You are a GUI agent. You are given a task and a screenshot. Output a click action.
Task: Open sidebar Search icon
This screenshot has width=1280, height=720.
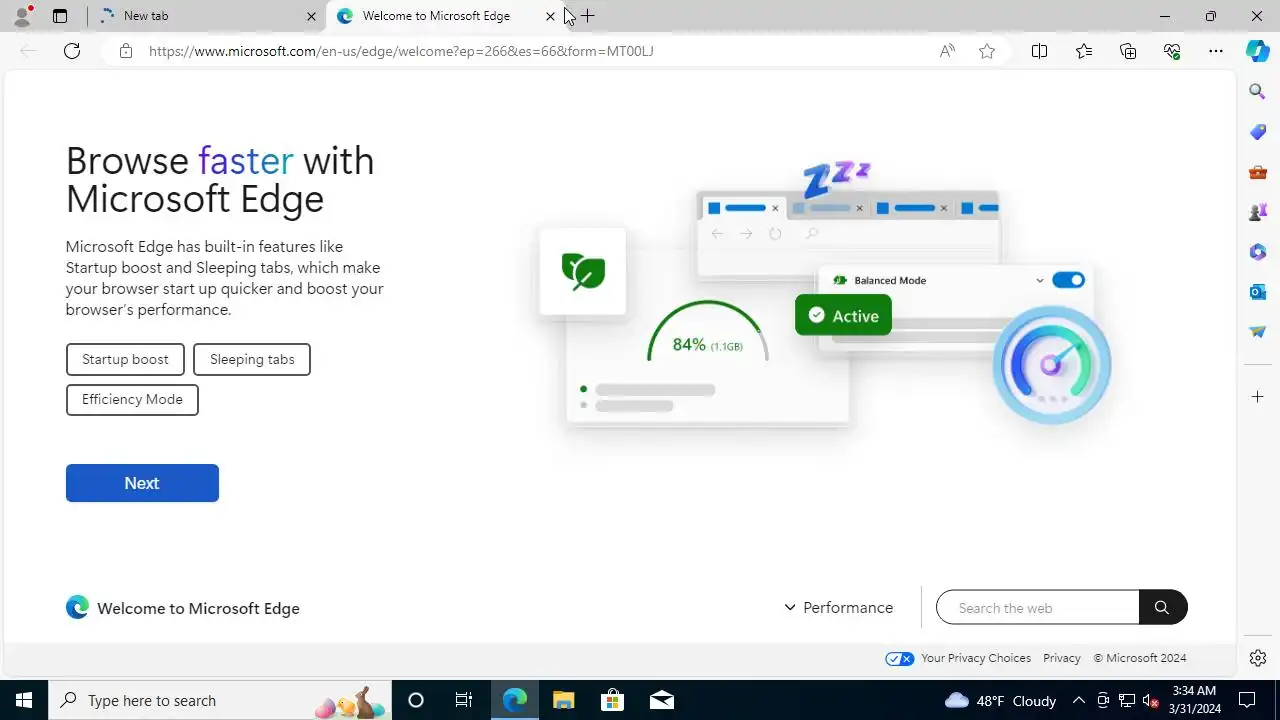[x=1258, y=91]
